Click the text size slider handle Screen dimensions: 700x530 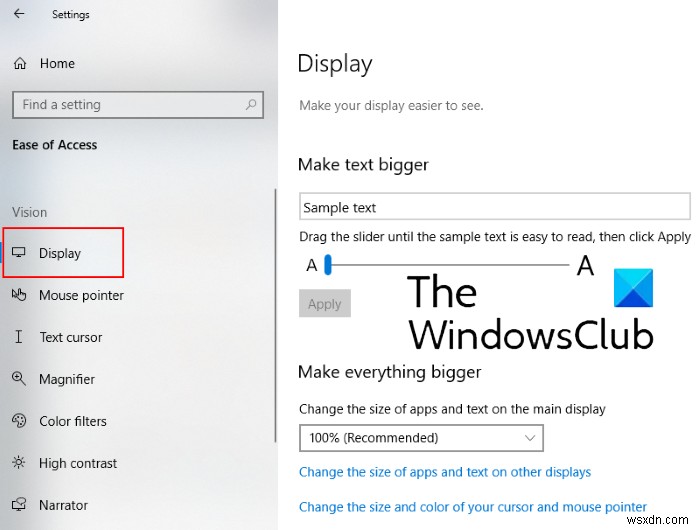(328, 265)
